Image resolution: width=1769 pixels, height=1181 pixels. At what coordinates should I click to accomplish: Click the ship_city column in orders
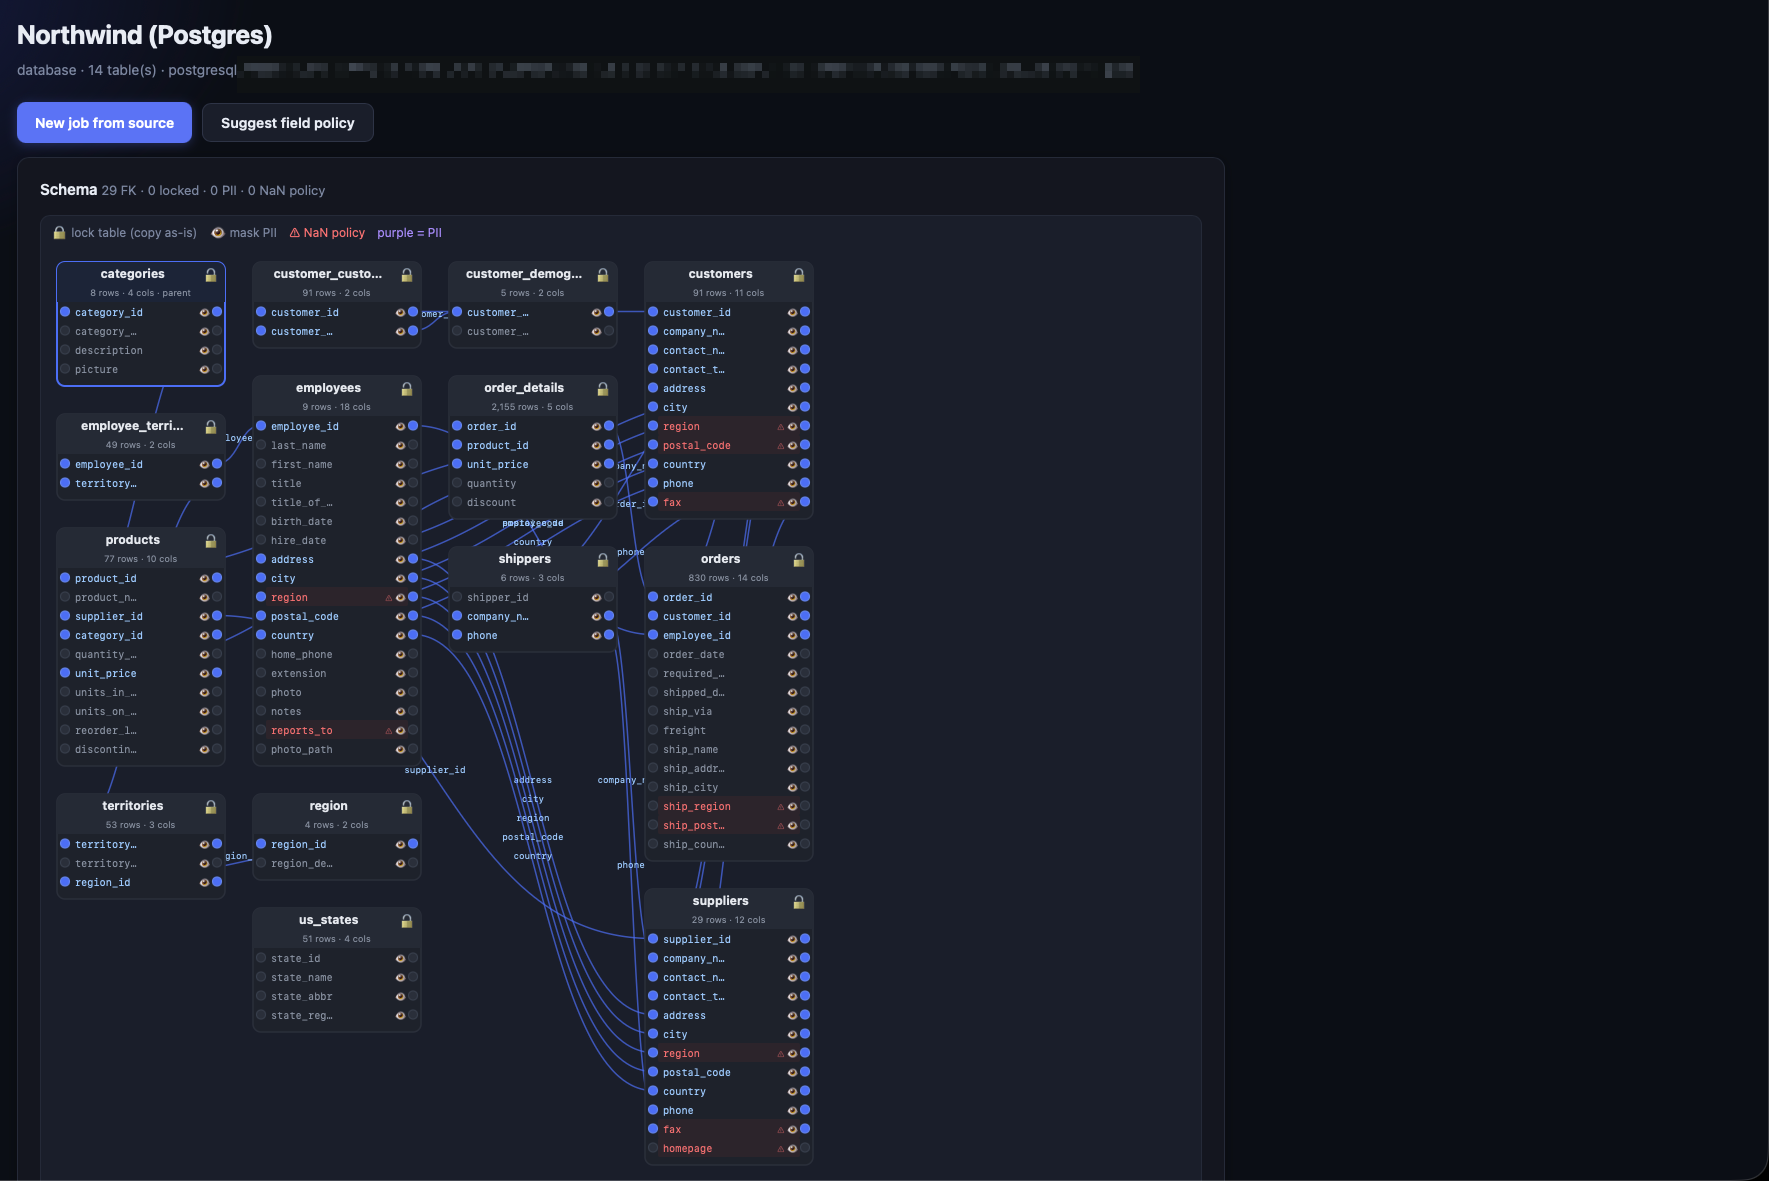pos(729,788)
